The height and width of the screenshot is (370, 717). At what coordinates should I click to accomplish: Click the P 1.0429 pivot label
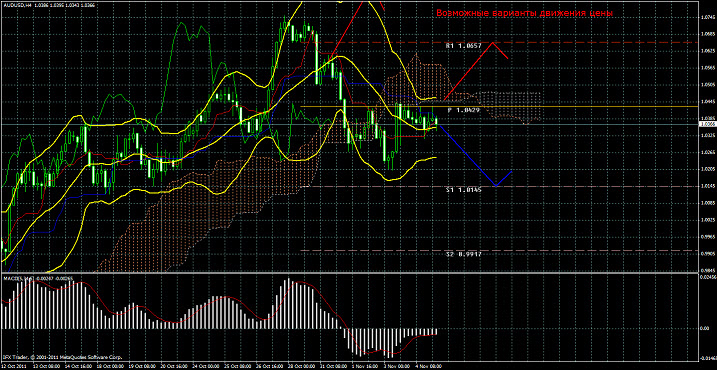pos(464,110)
